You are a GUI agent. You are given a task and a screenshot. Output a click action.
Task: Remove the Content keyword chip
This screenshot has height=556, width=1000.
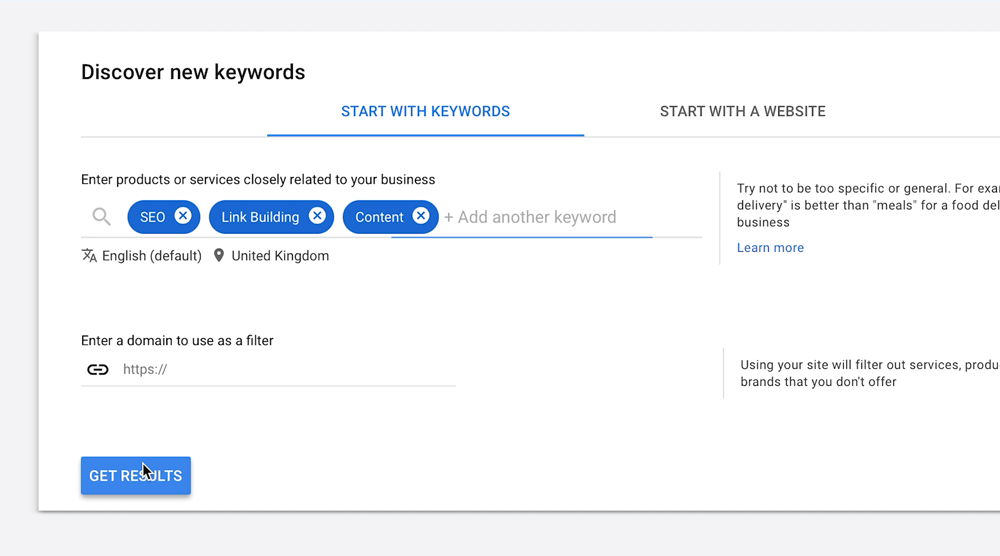421,216
